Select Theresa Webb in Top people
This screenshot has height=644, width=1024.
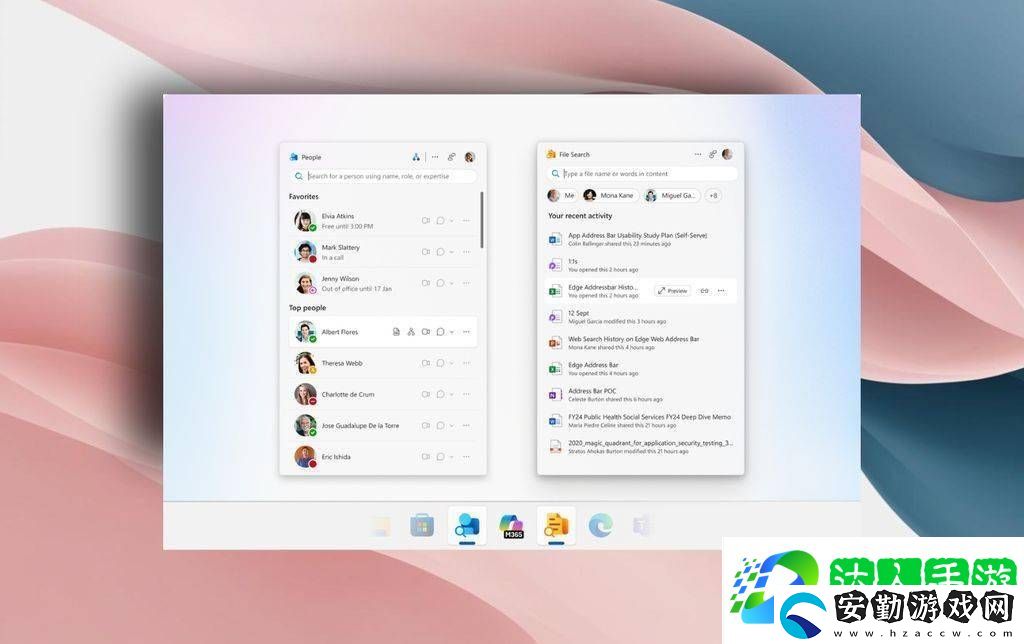(383, 363)
